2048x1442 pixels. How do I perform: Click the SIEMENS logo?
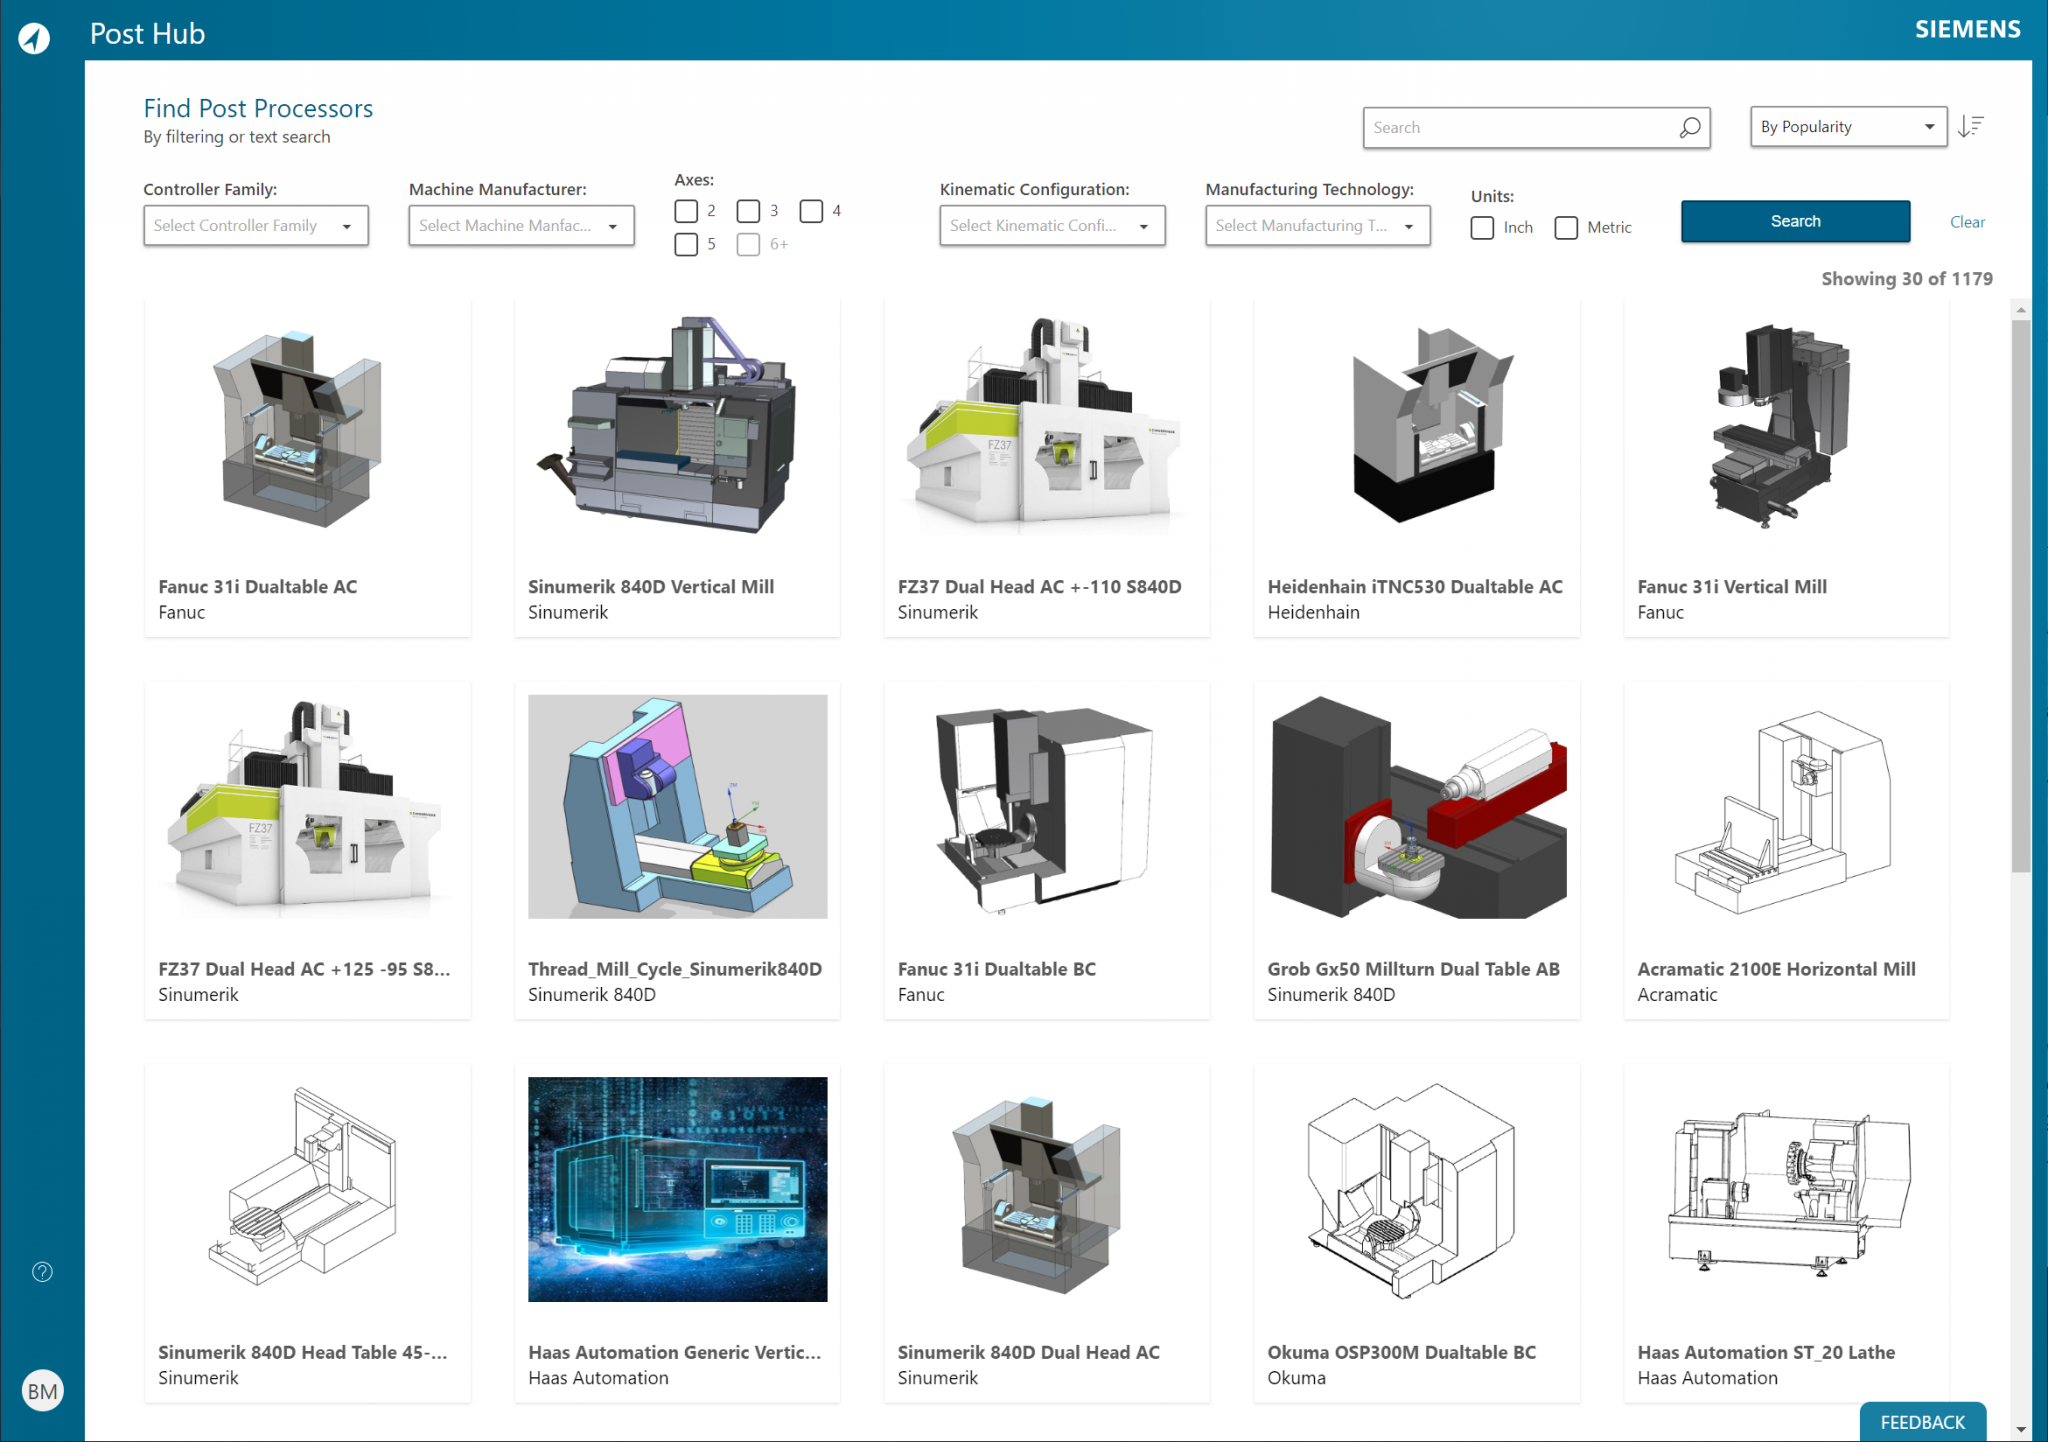click(1966, 29)
